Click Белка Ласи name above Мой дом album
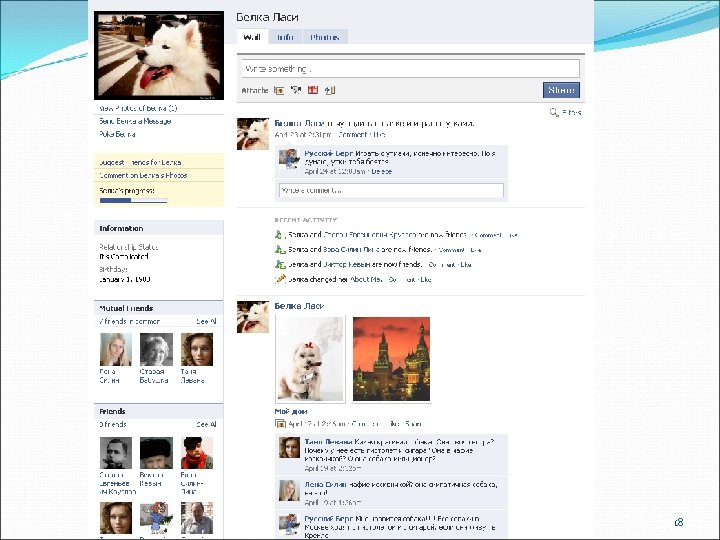The image size is (720, 540). coord(299,306)
